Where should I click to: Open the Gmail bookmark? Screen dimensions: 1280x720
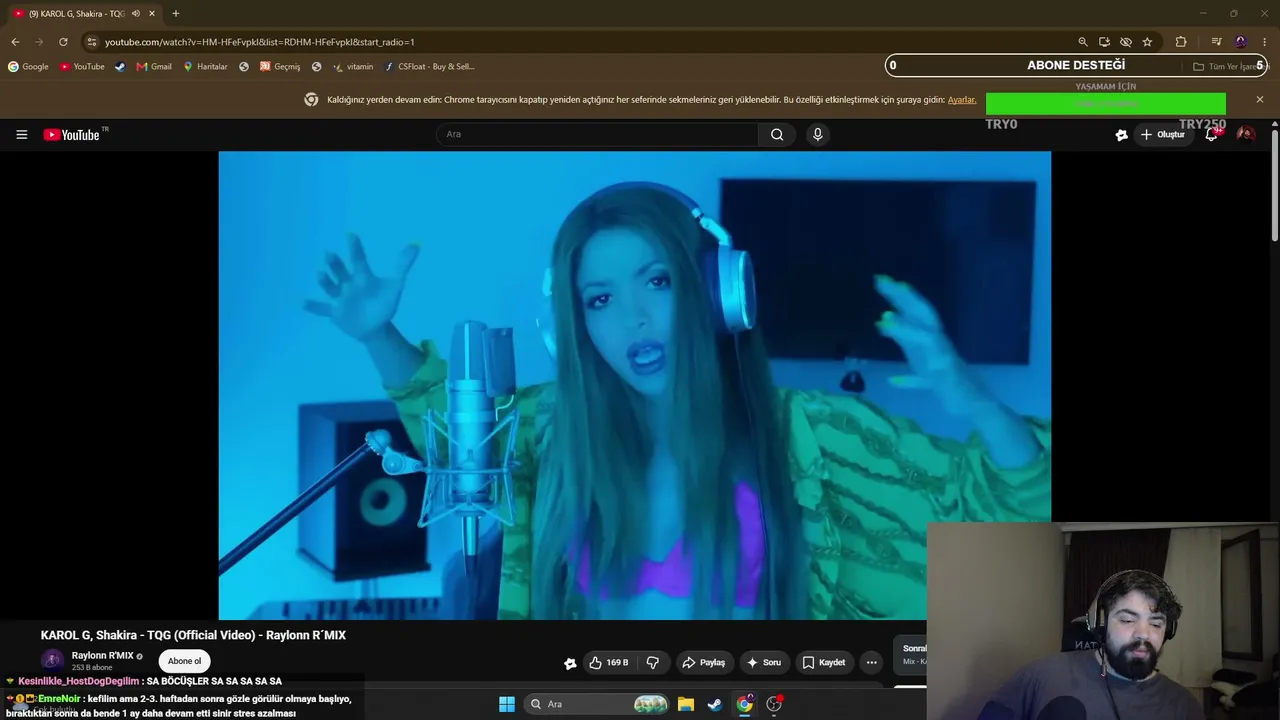tap(154, 67)
